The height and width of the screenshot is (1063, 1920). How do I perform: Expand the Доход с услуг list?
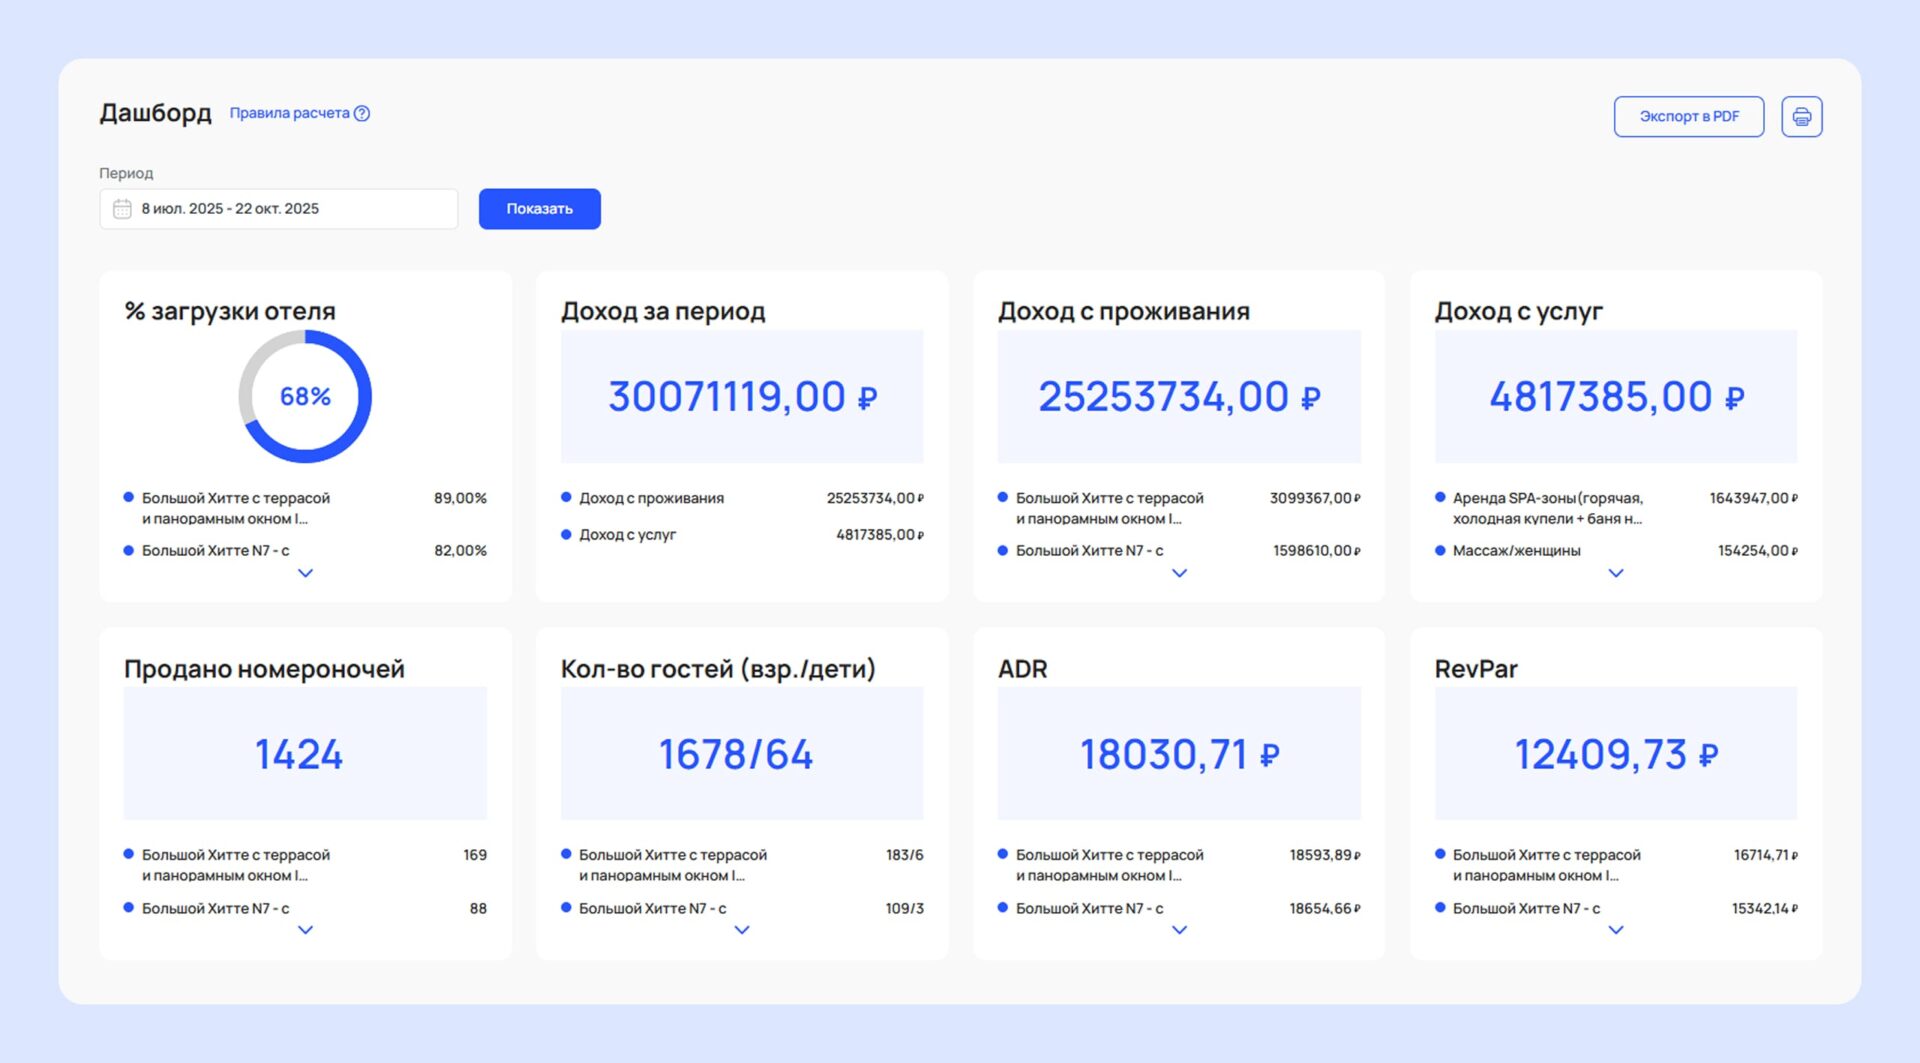coord(1615,573)
